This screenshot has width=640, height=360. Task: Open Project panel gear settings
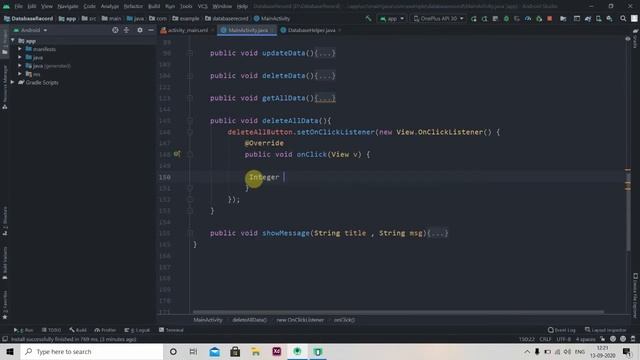140,30
